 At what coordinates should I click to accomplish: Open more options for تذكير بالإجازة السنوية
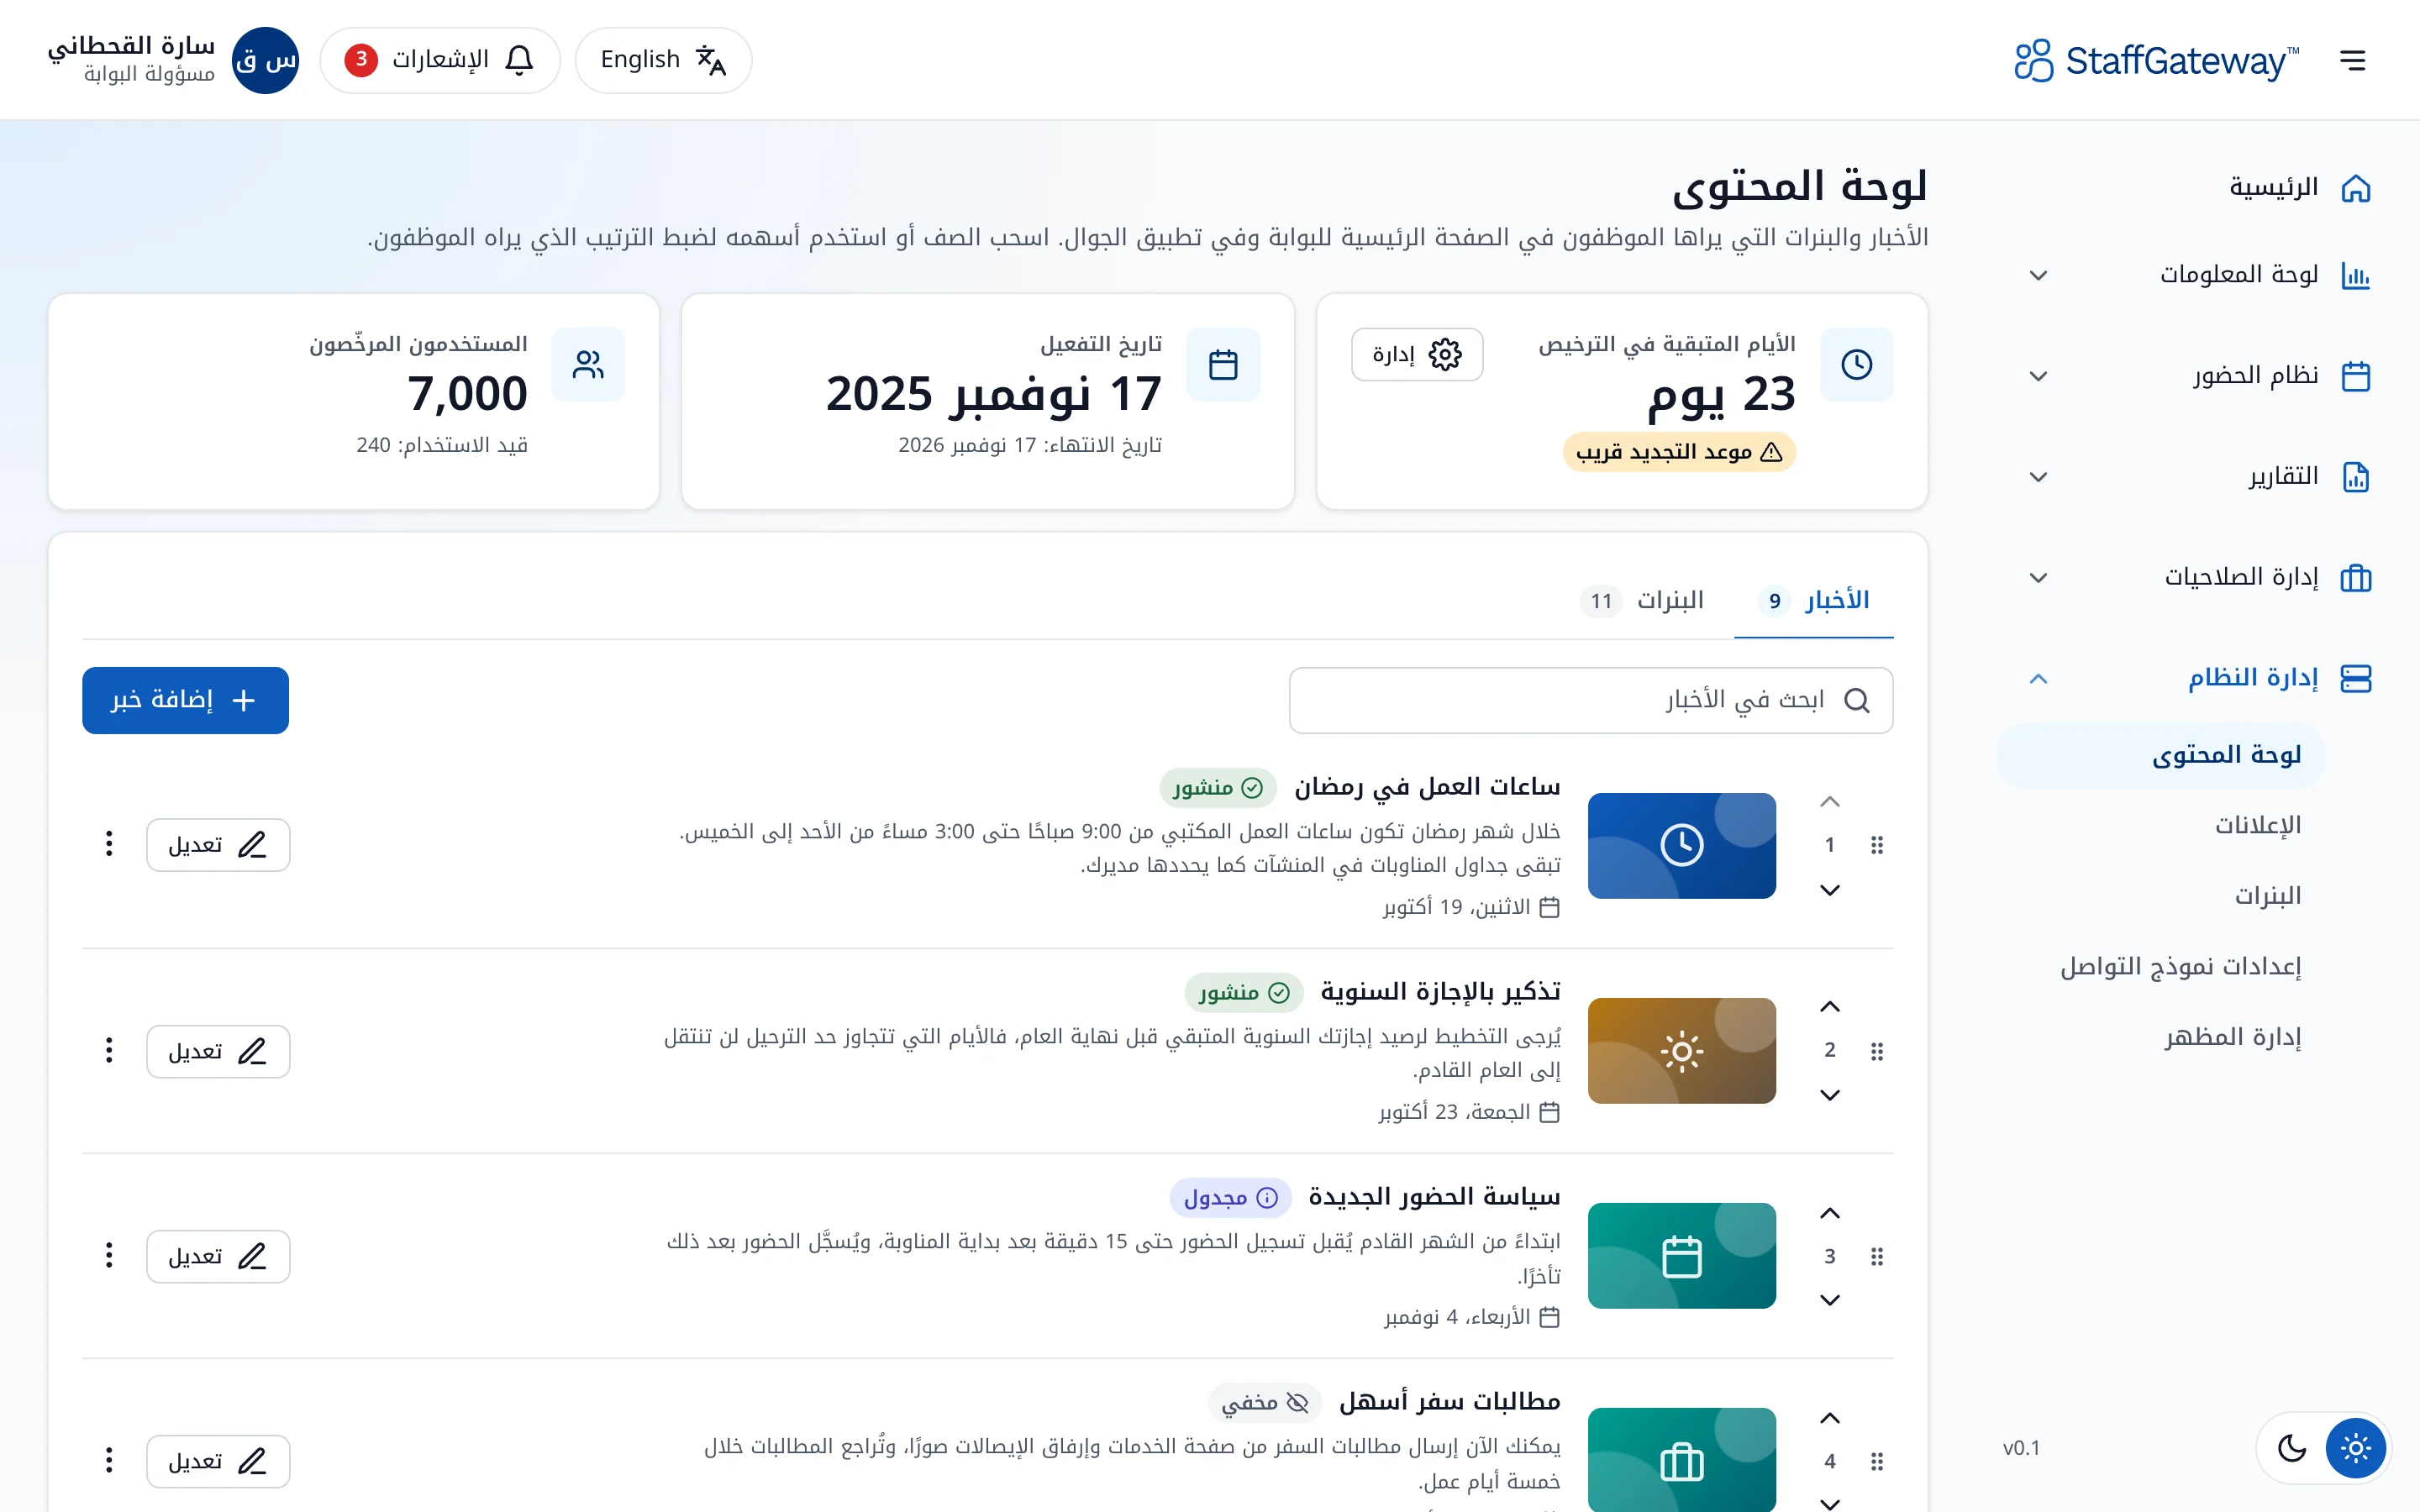[109, 1050]
